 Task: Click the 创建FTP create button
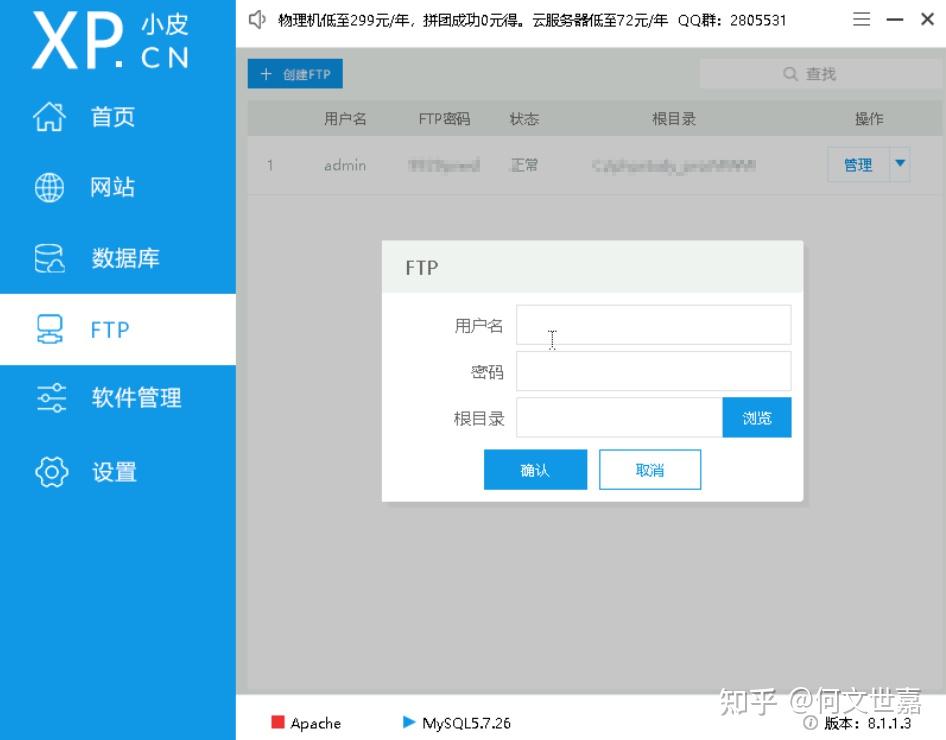coord(295,73)
